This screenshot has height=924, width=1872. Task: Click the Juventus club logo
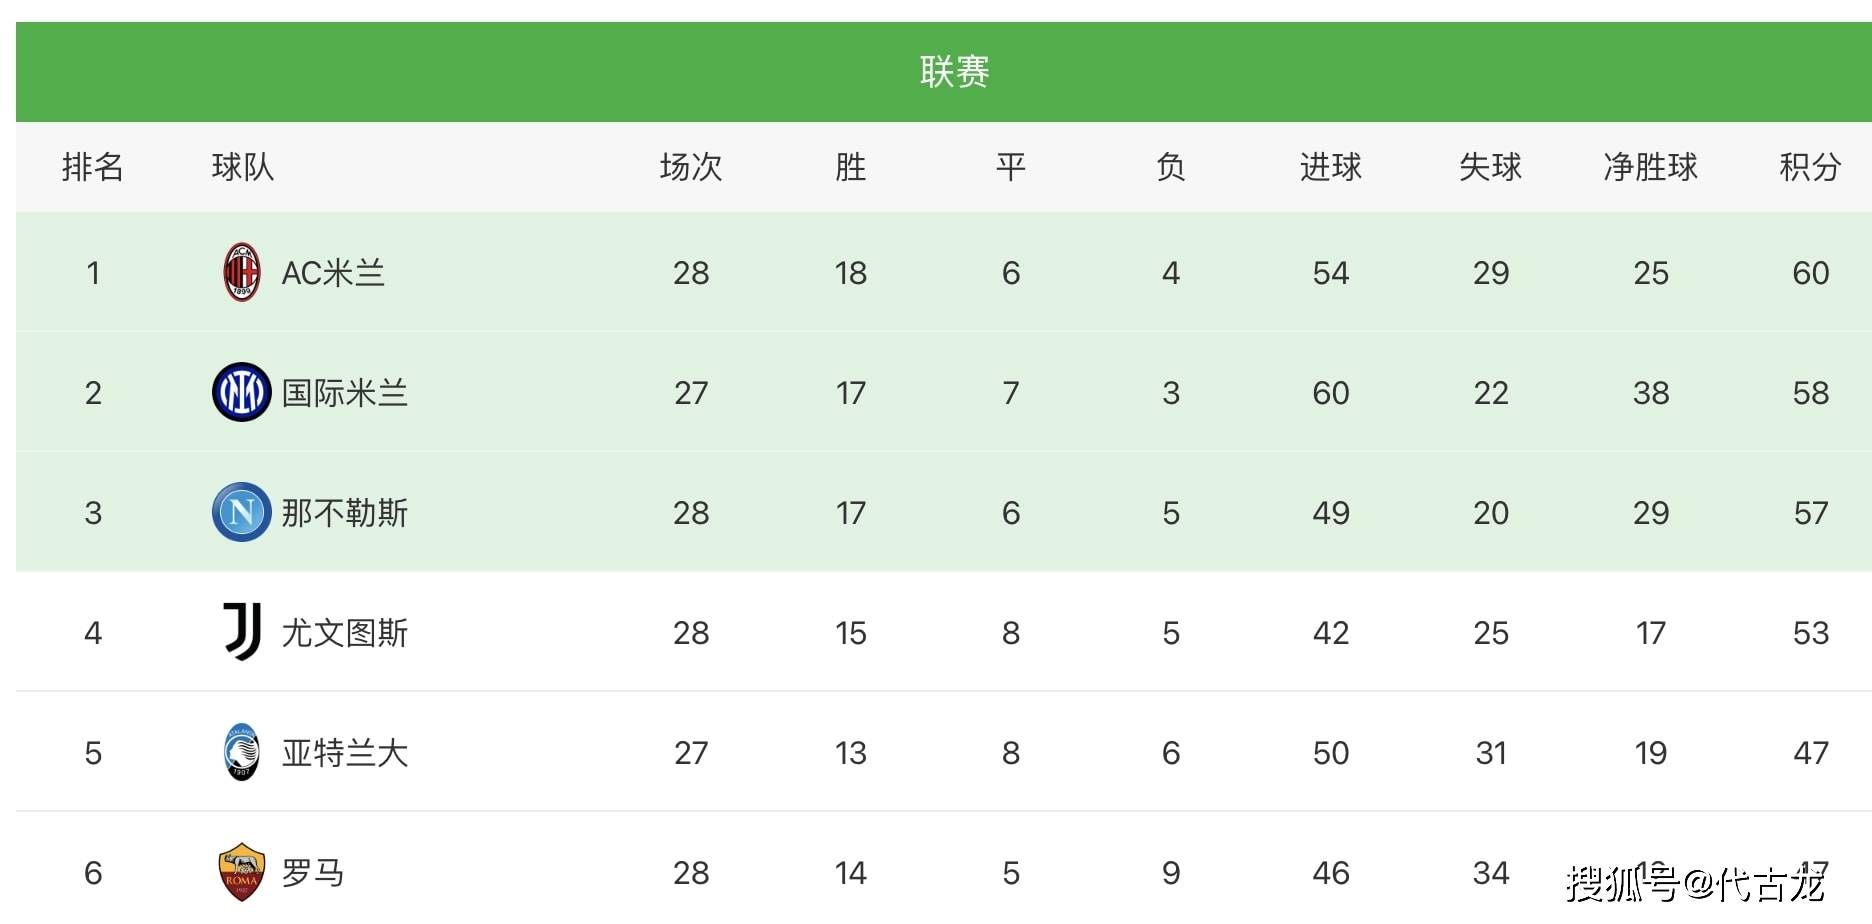(x=241, y=632)
